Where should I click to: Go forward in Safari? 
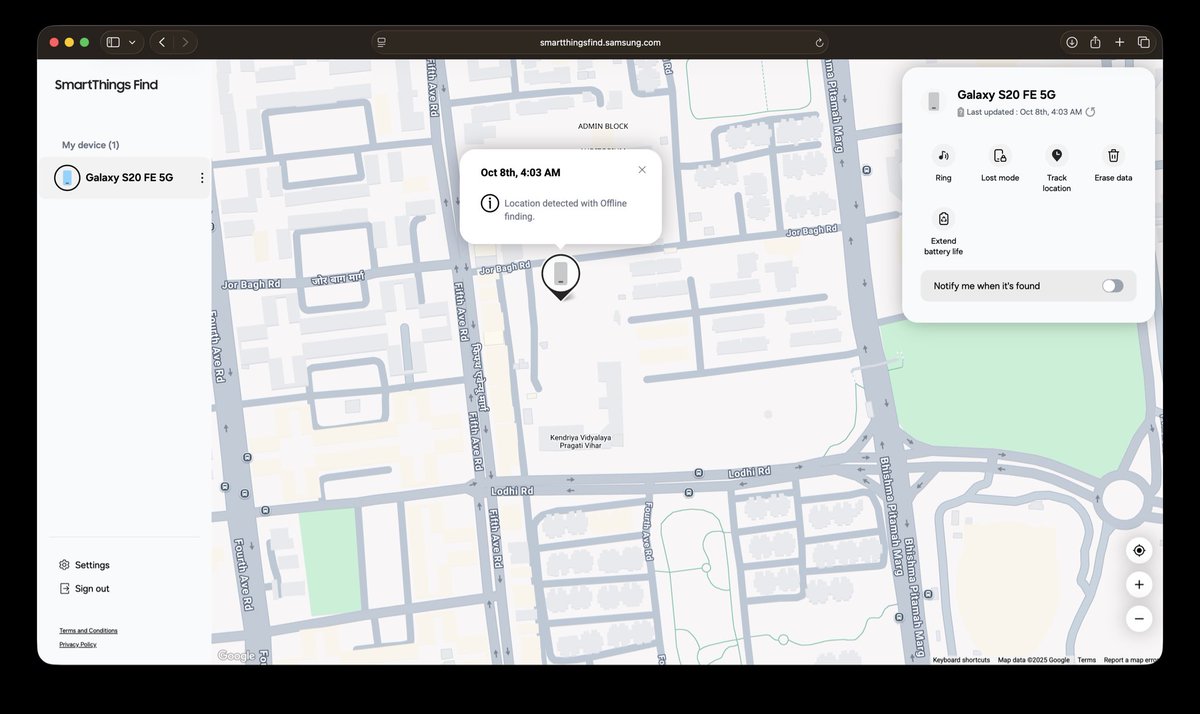point(185,42)
